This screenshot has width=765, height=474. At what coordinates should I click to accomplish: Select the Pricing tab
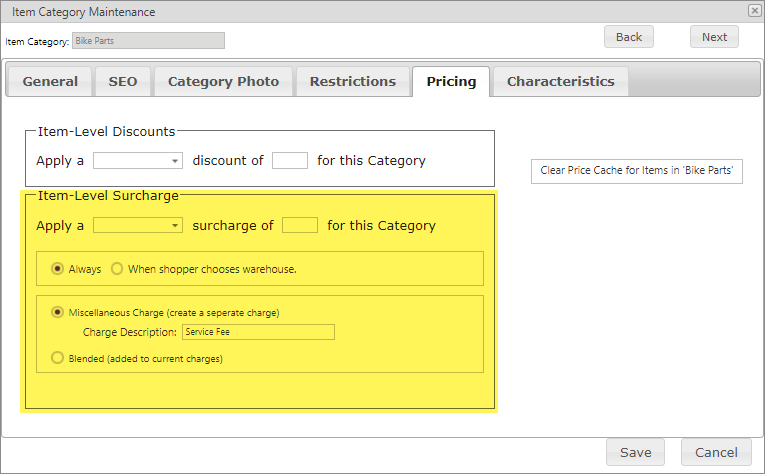[x=451, y=81]
